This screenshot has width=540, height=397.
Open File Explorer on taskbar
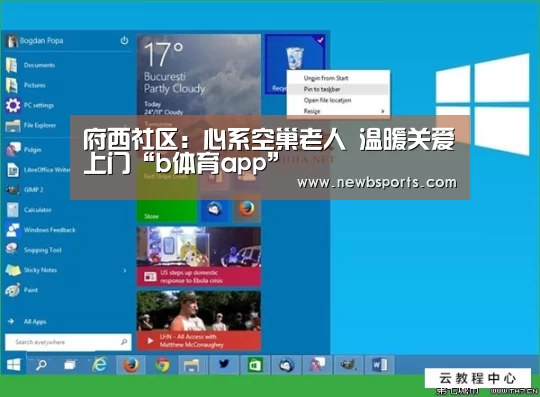[x=191, y=365]
